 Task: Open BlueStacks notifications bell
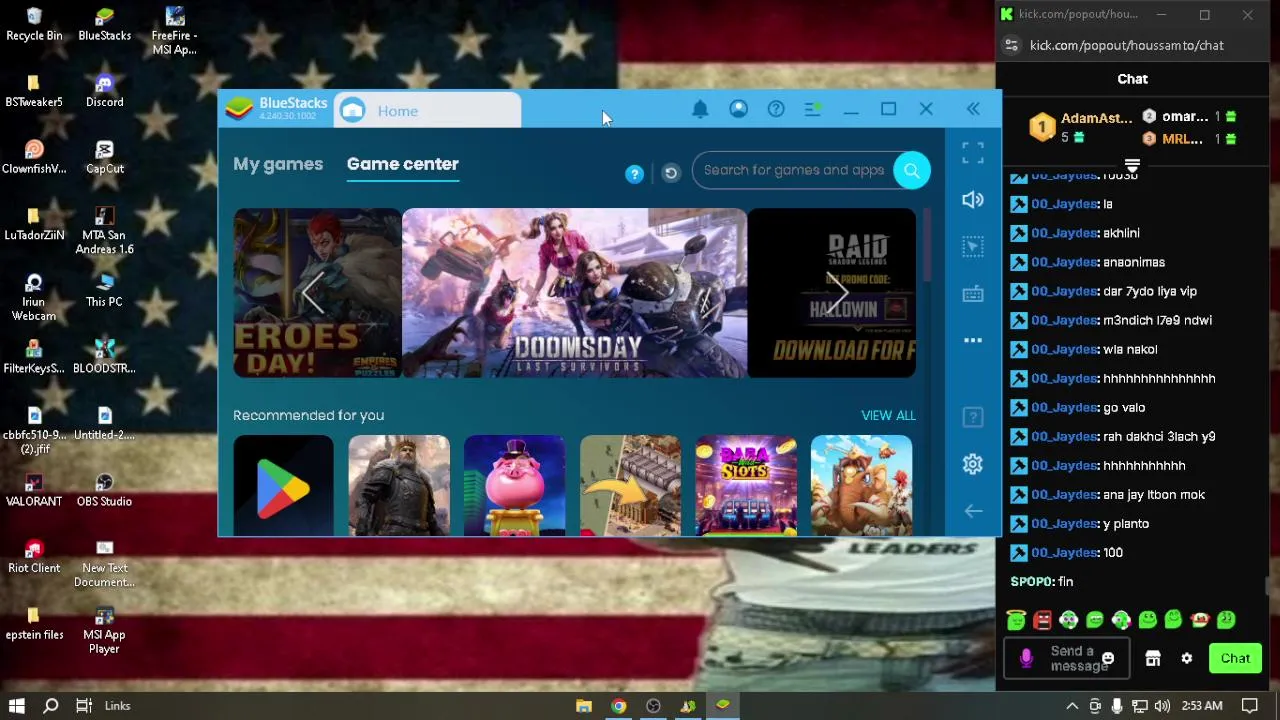point(700,109)
